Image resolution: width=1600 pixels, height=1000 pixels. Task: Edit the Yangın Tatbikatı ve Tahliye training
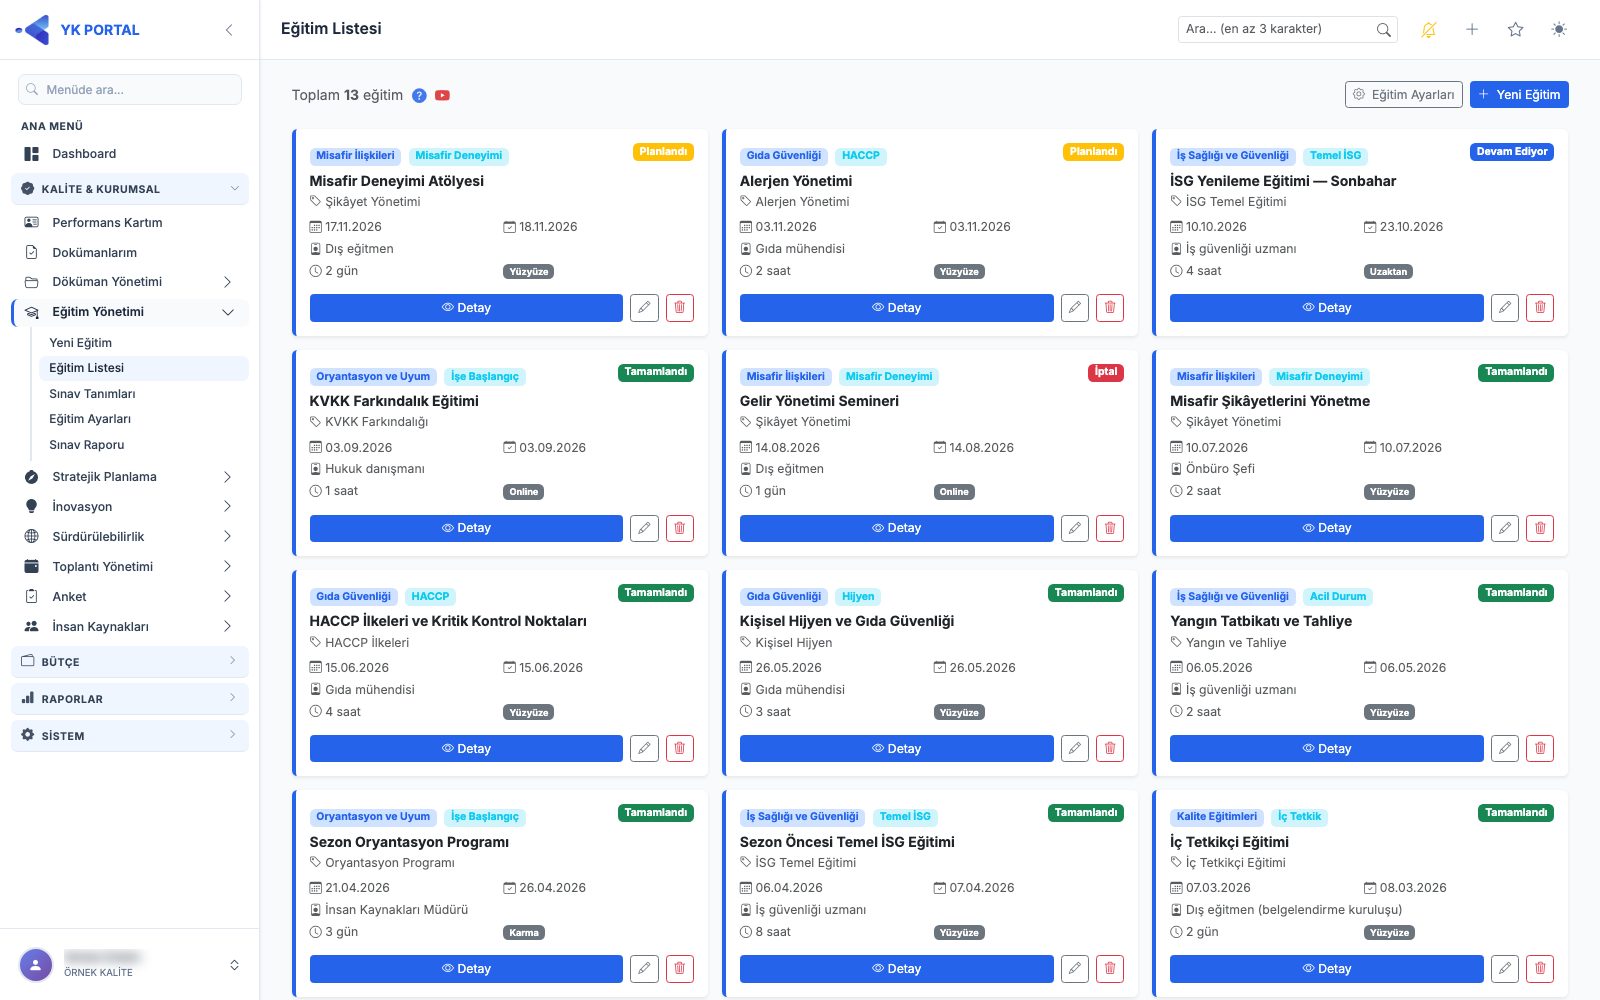[x=1505, y=748]
